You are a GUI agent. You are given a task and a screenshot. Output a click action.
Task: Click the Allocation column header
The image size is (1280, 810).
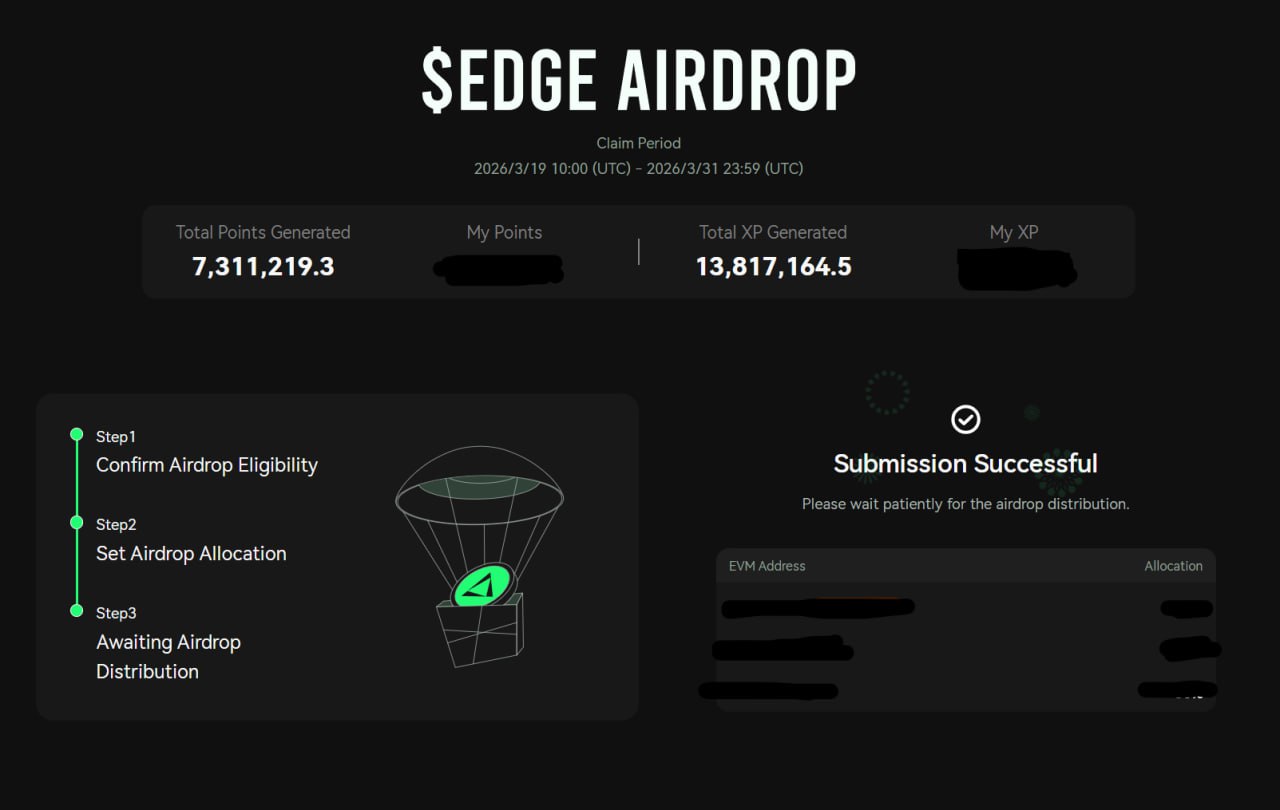[x=1173, y=566]
